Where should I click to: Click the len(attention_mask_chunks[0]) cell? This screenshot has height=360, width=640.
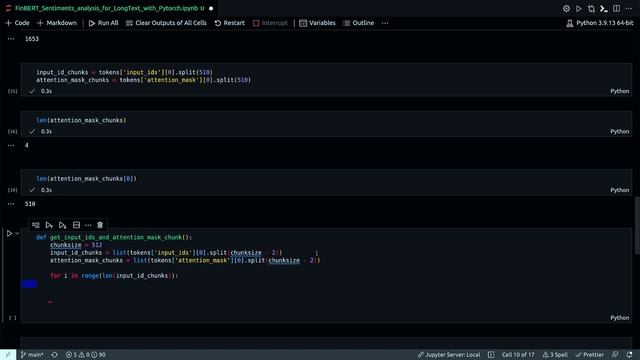click(326, 182)
